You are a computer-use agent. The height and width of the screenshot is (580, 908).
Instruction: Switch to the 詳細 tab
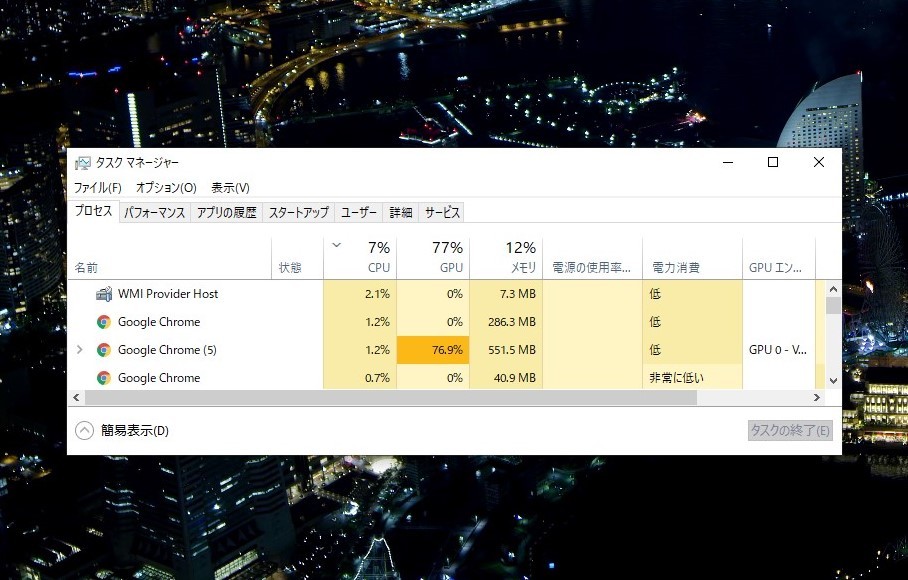click(401, 212)
